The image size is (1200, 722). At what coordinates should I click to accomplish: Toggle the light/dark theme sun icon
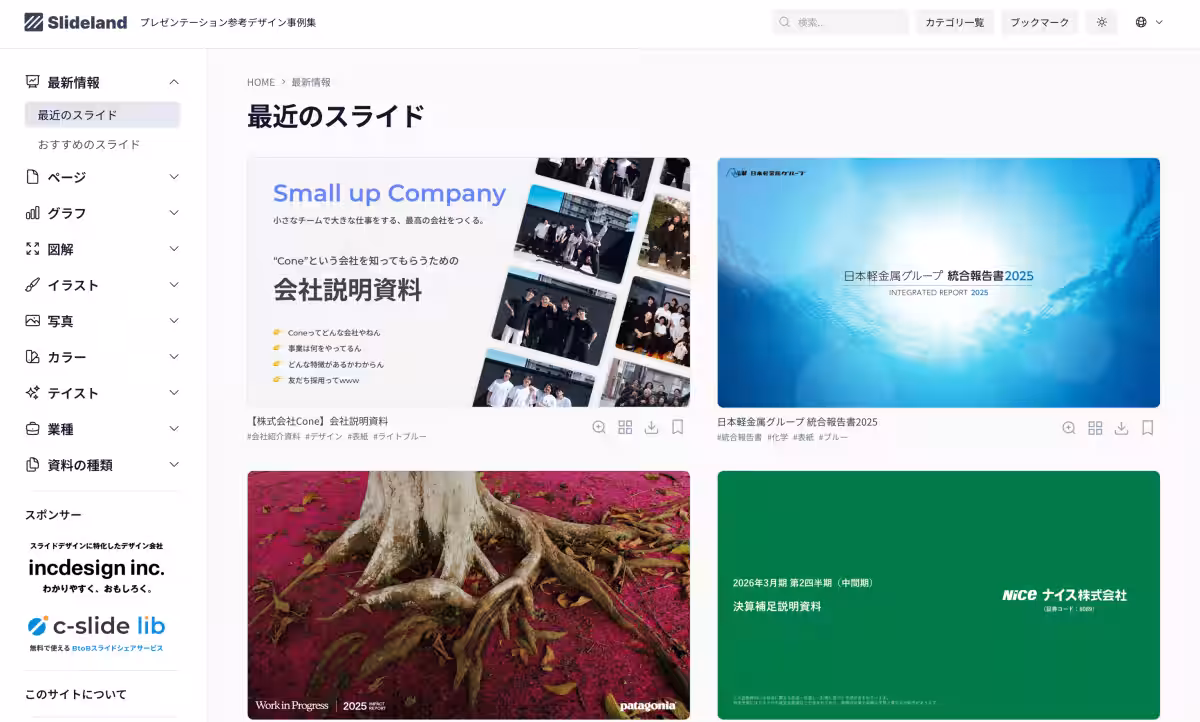tap(1101, 21)
